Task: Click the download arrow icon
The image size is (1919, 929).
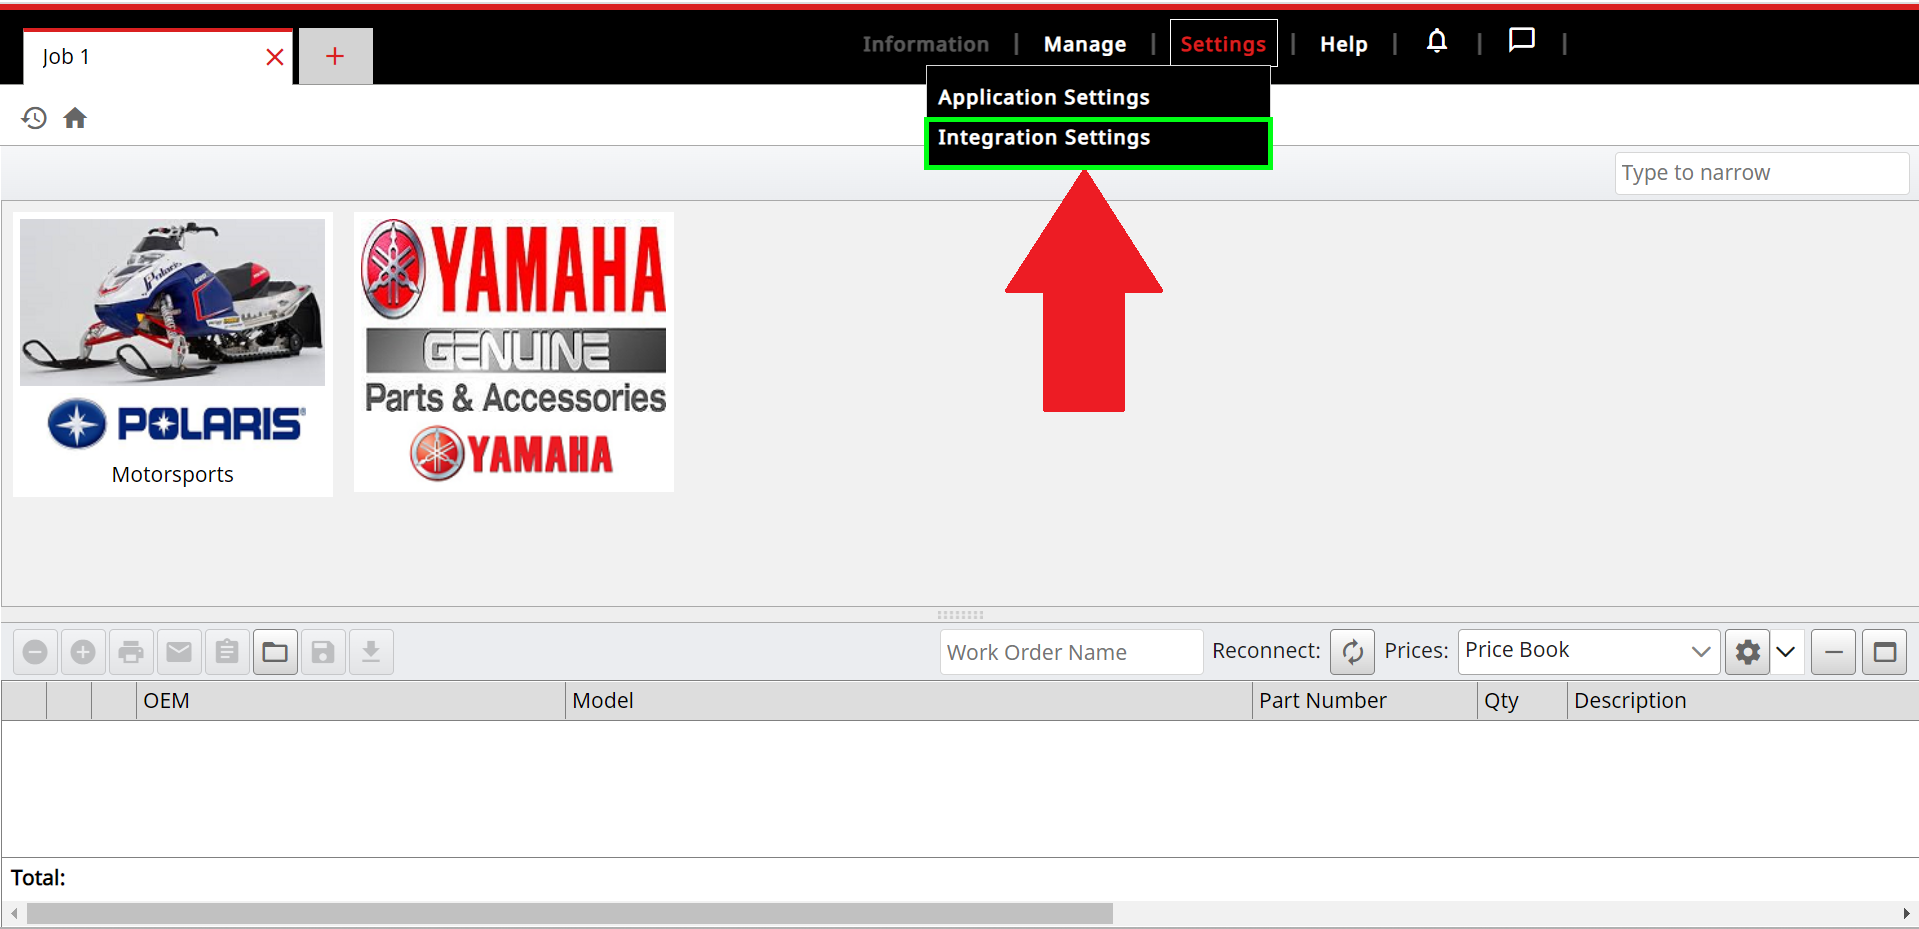Action: (x=371, y=652)
